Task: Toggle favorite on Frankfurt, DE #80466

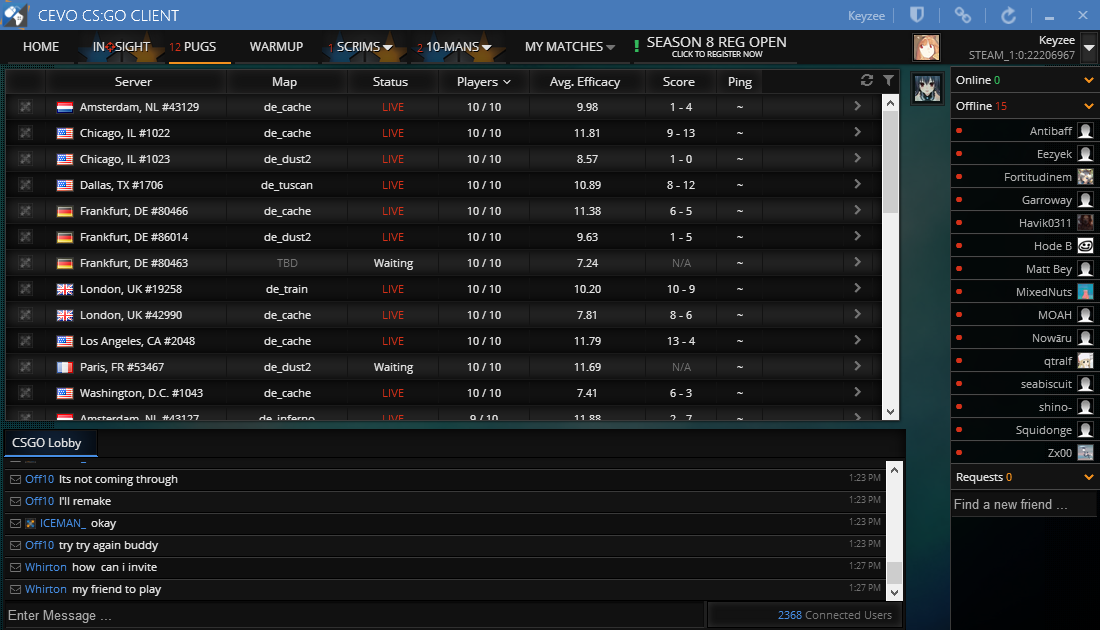Action: pos(25,210)
